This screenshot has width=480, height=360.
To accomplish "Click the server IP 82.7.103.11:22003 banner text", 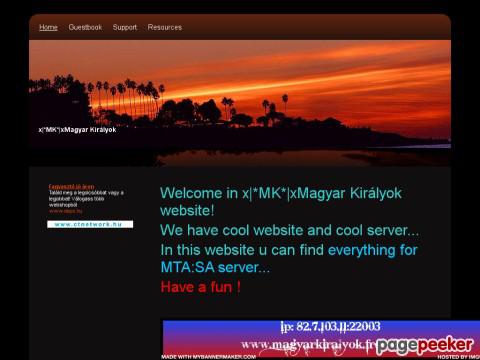I will (330, 326).
